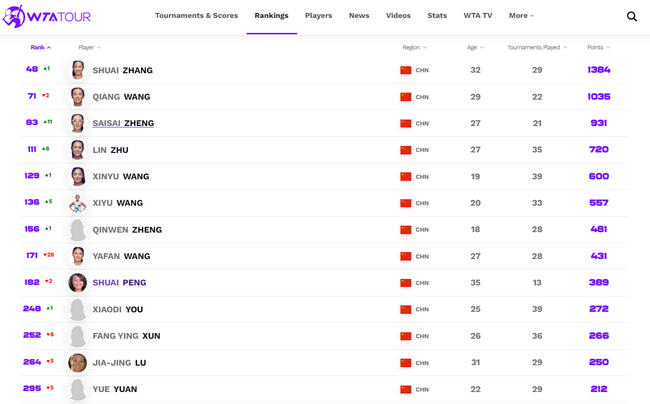Screen dimensions: 650x404
Task: Open XINYU WANG player link
Action: pyautogui.click(x=121, y=176)
